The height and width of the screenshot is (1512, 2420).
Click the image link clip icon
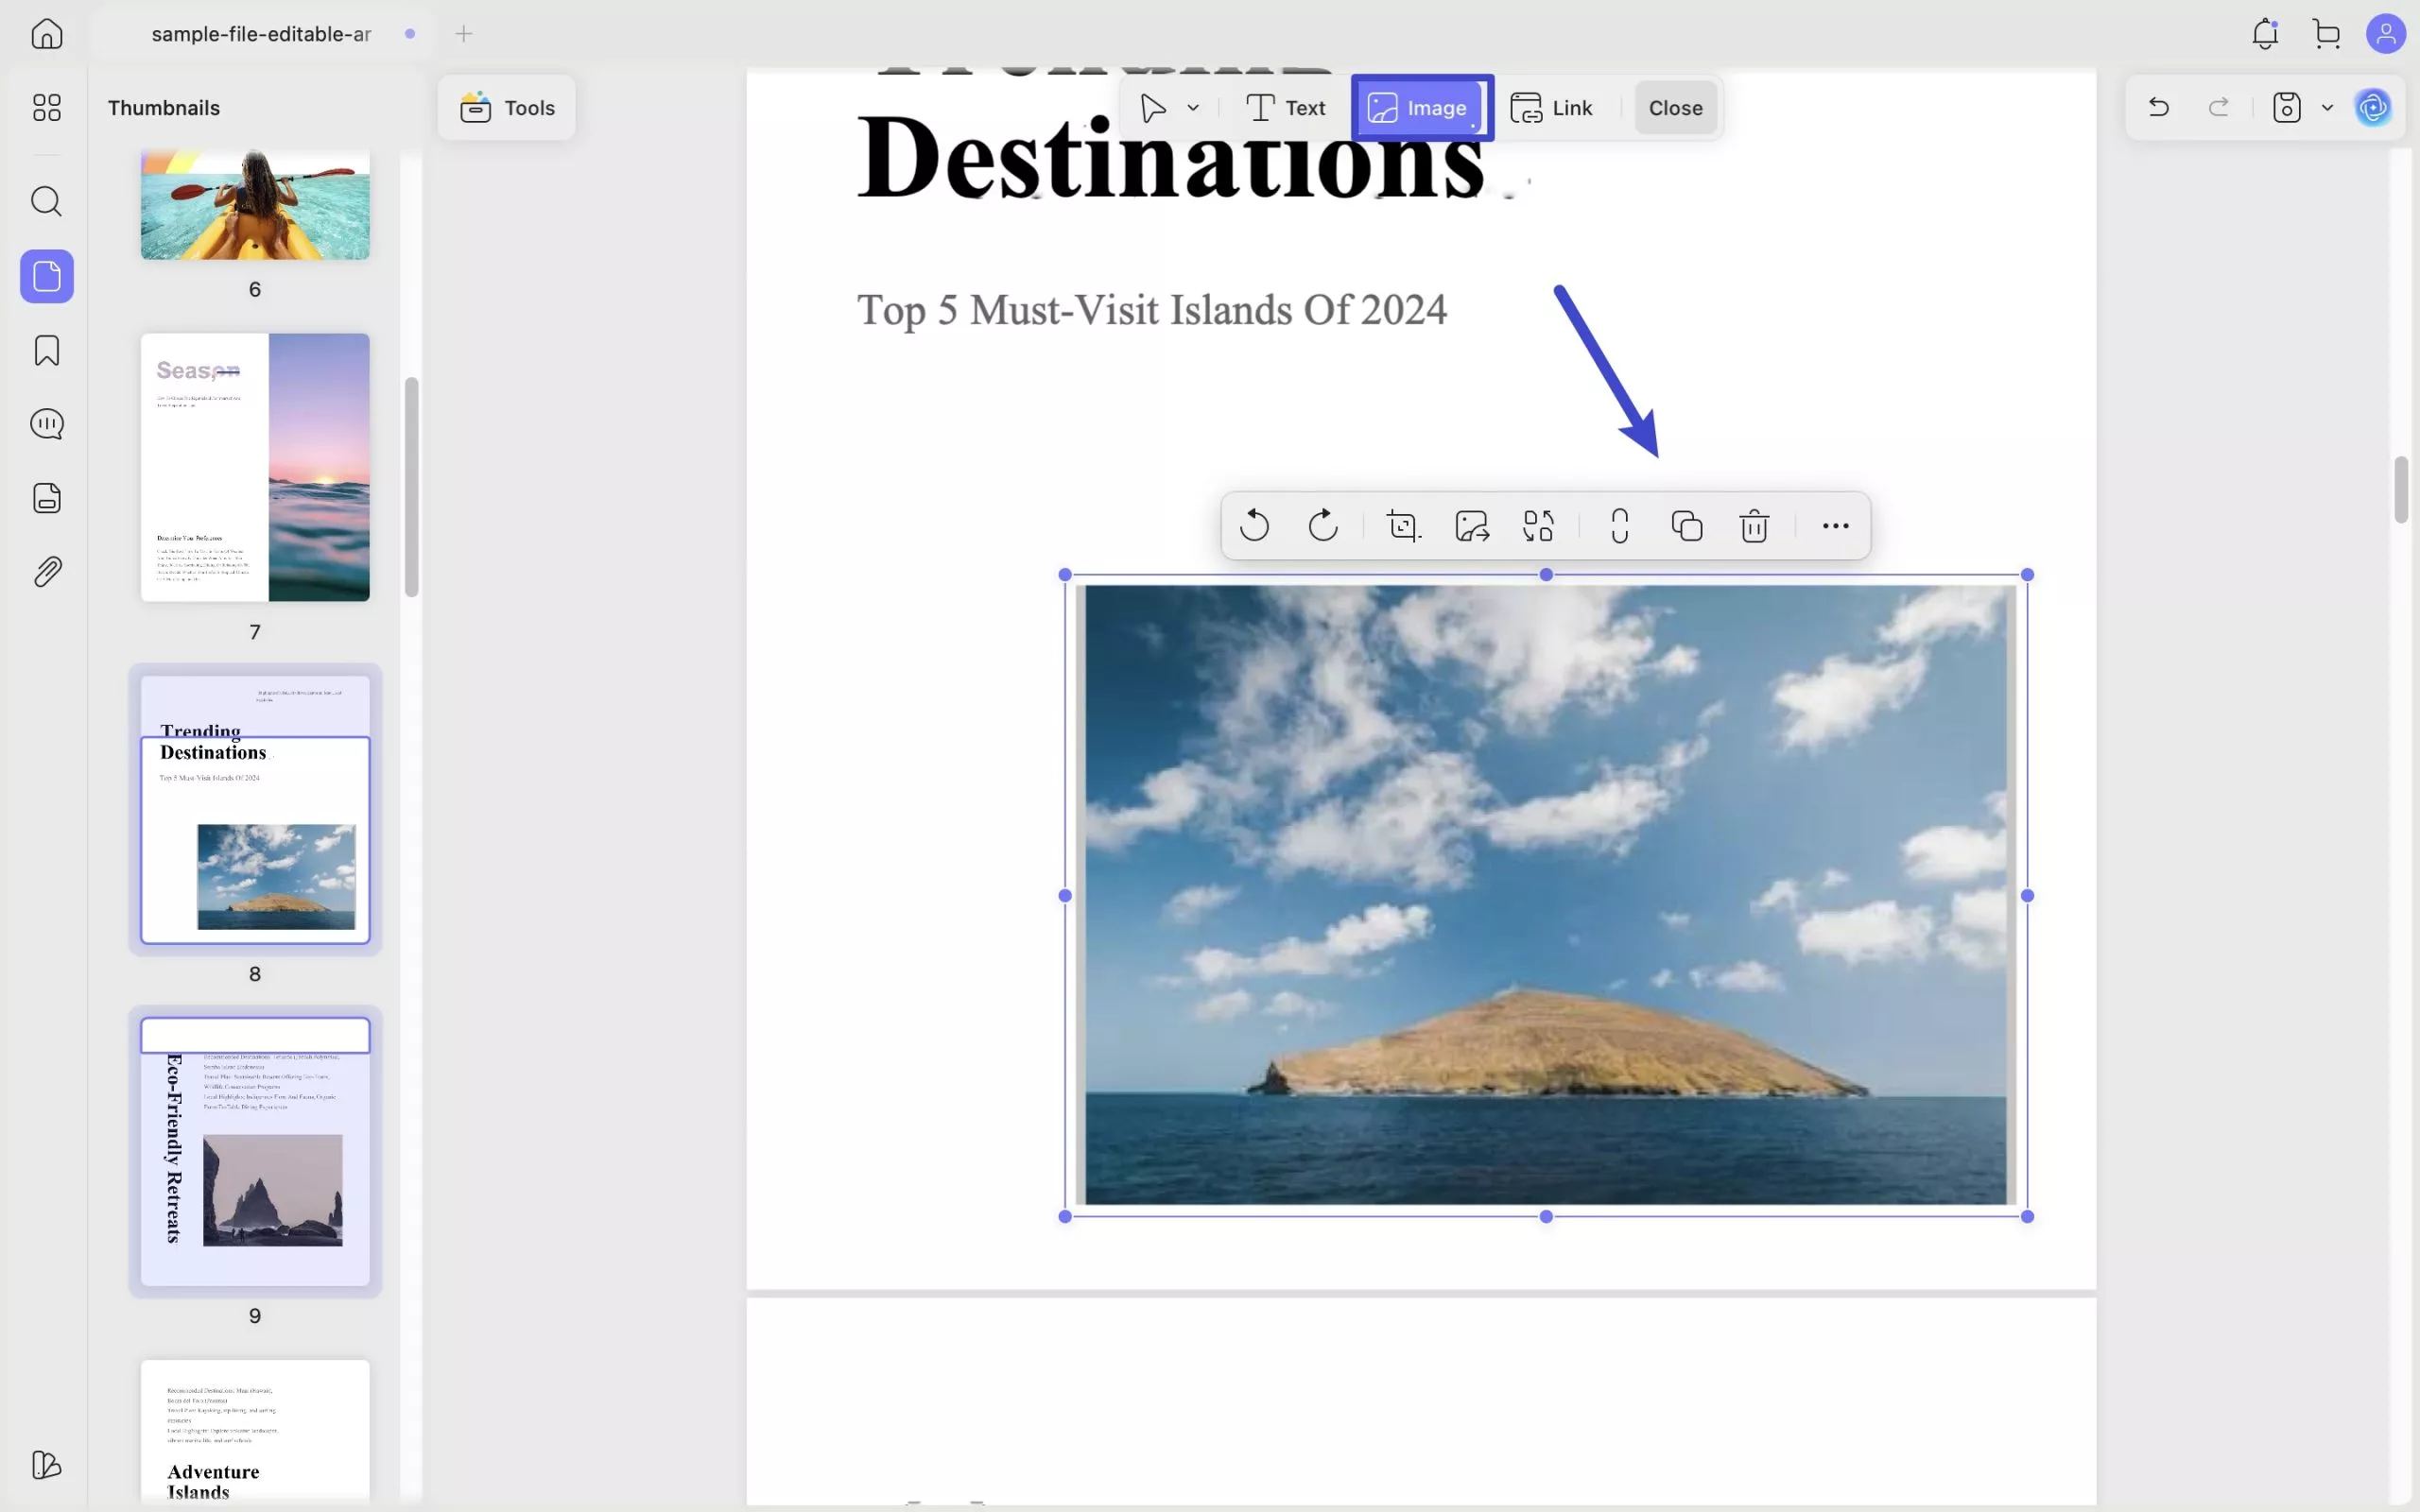click(1620, 526)
